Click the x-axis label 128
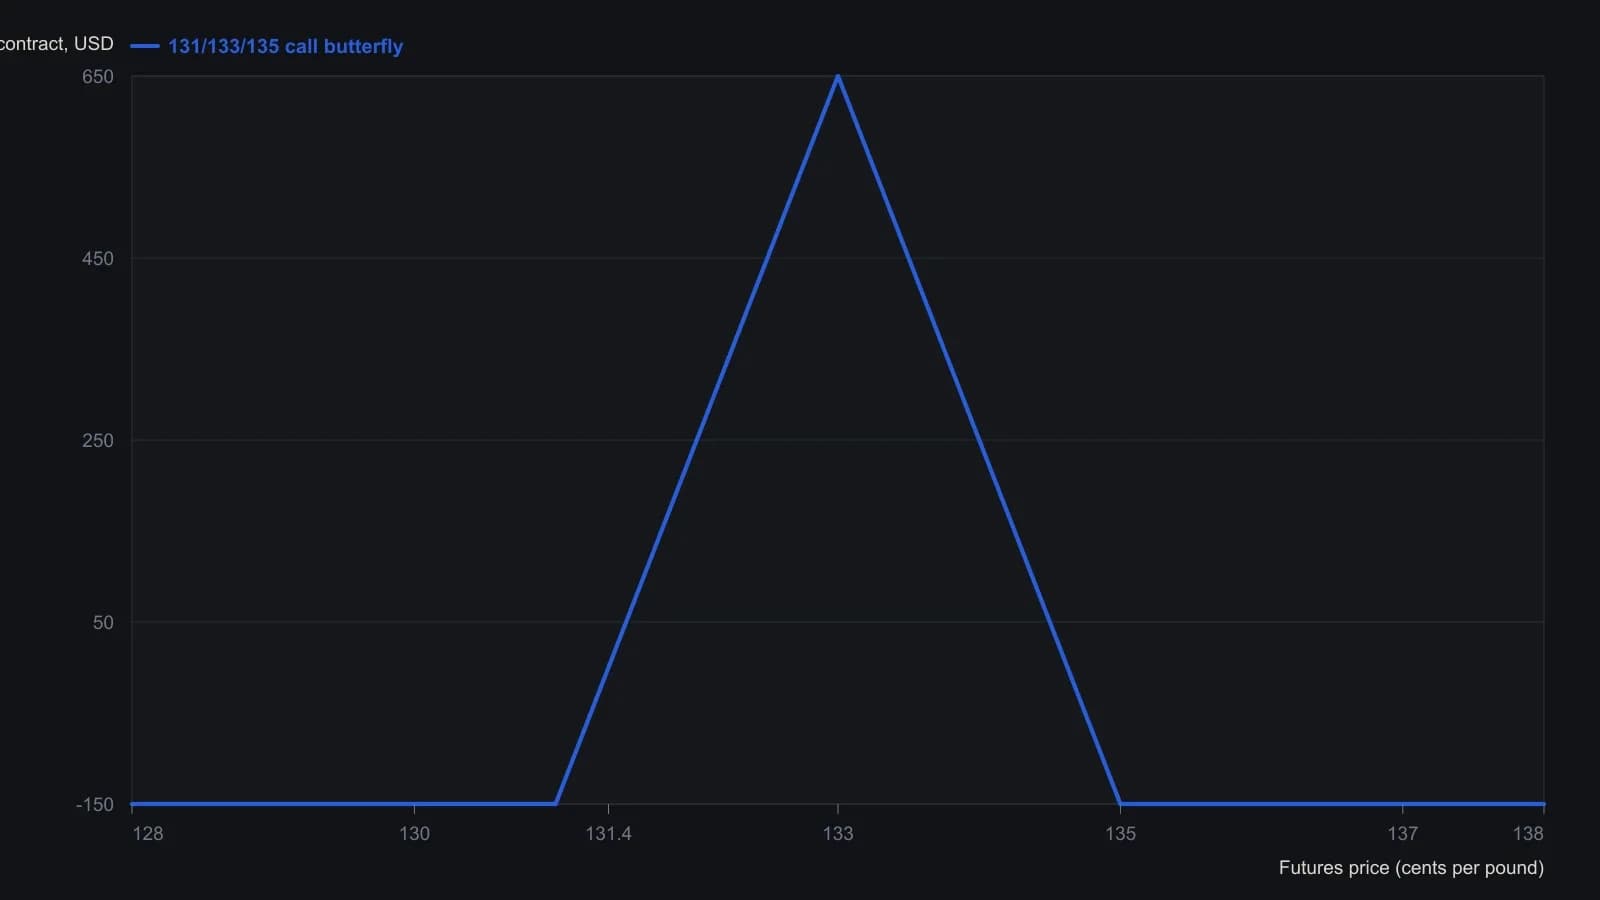This screenshot has width=1600, height=900. coord(148,834)
